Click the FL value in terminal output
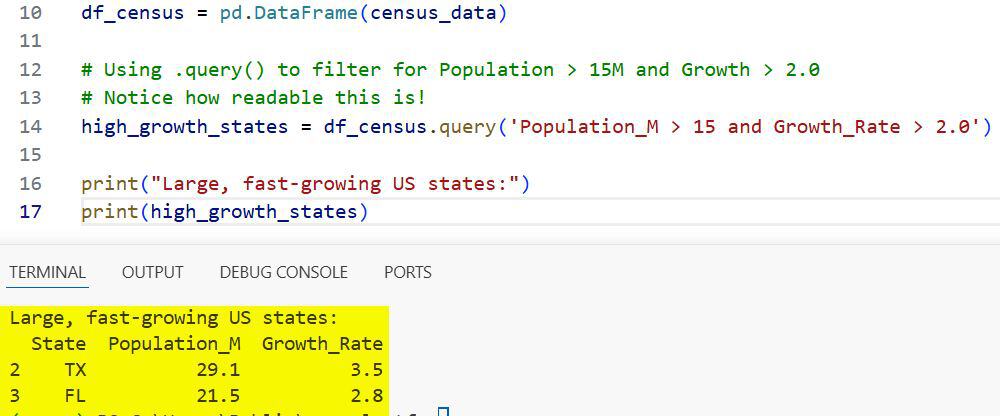This screenshot has width=1000, height=416. coord(75,396)
